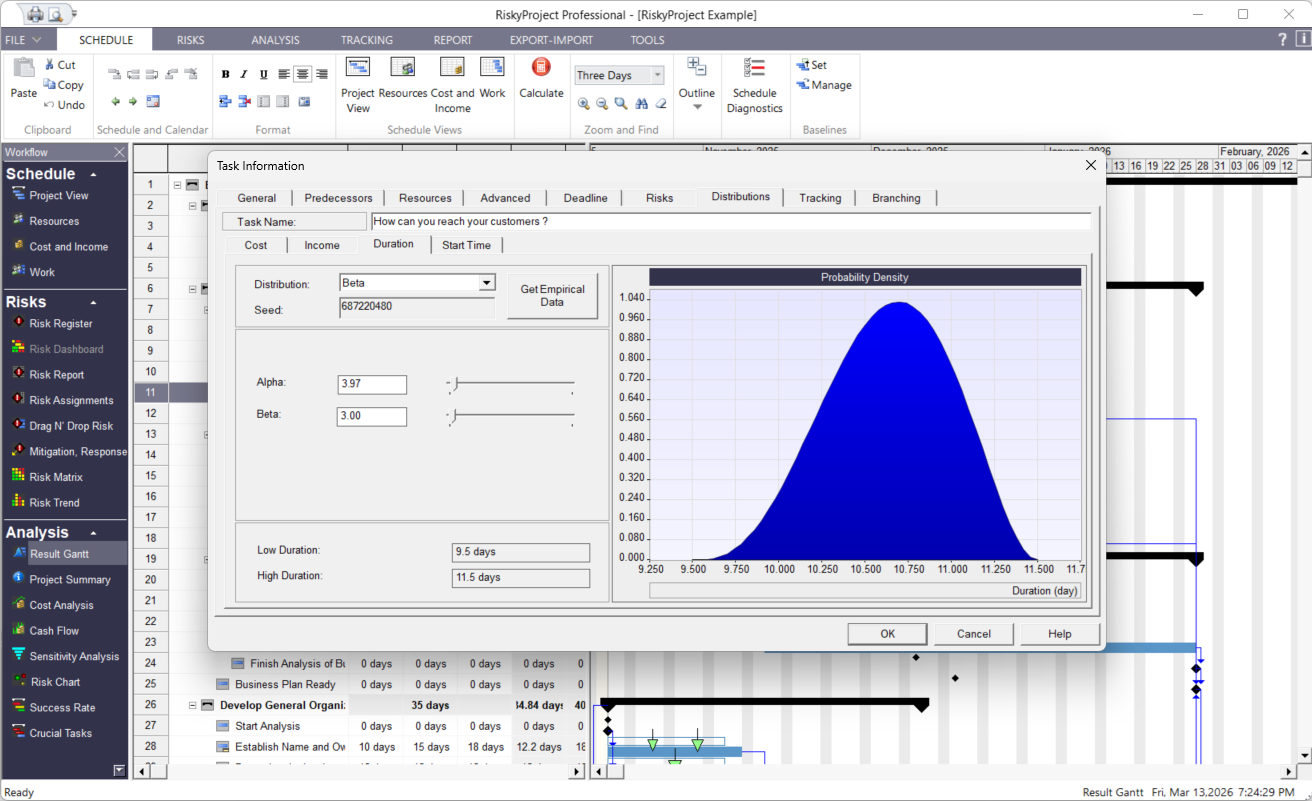This screenshot has width=1312, height=801.
Task: Click the Schedule Diagnostics tool
Action: pos(754,85)
